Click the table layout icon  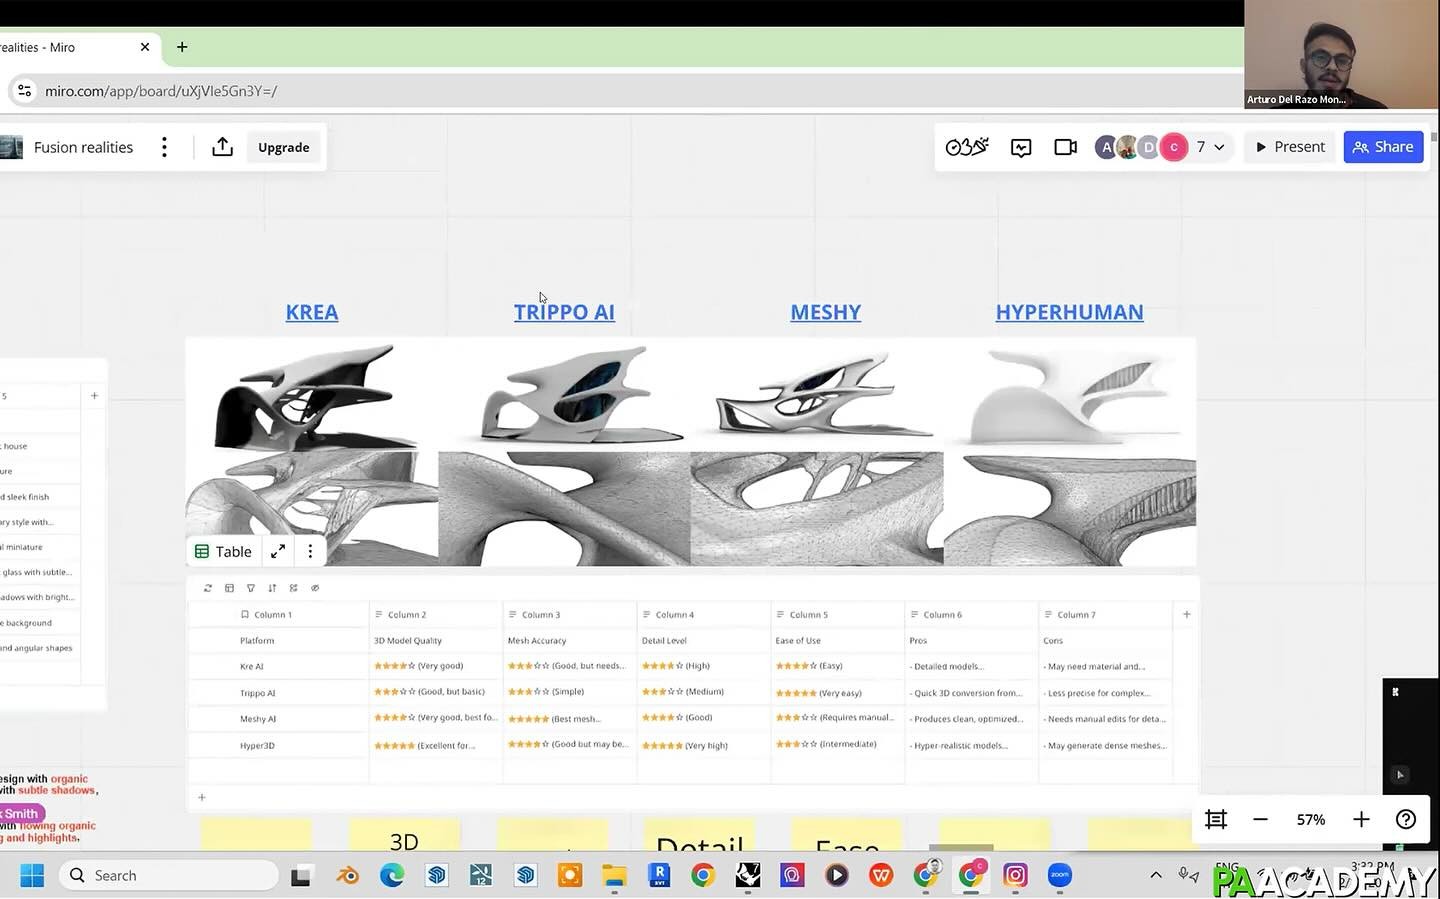(x=229, y=588)
